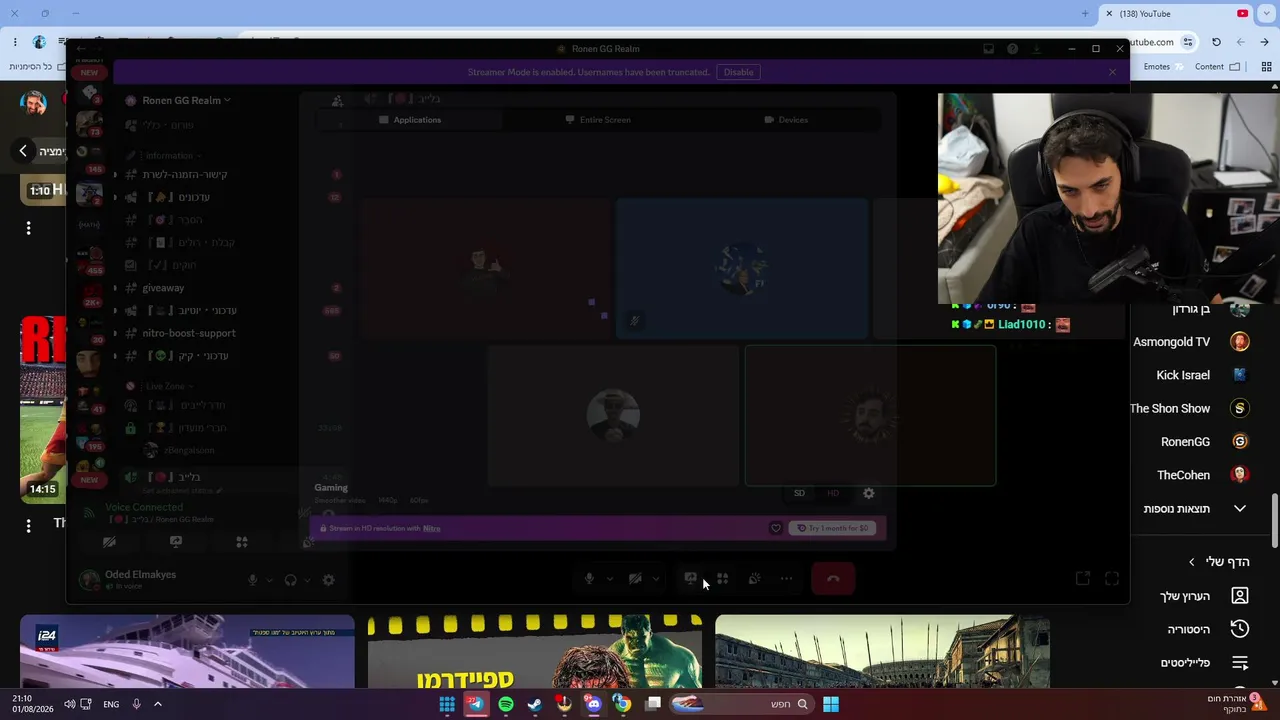This screenshot has width=1280, height=720.
Task: Open help icon in Discord title bar
Action: (x=1013, y=49)
